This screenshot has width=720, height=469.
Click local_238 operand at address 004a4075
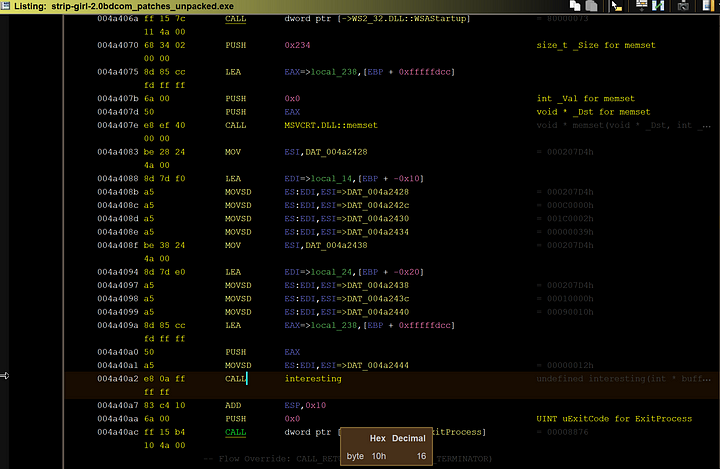[334, 72]
